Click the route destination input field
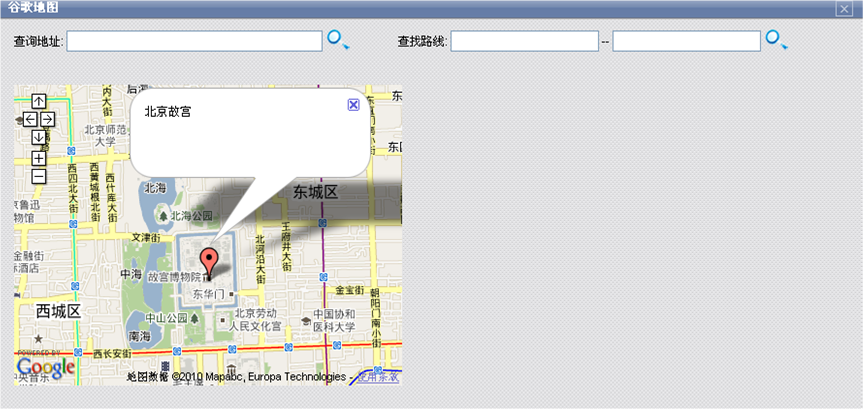Viewport: 863px width, 409px height. pyautogui.click(x=686, y=41)
